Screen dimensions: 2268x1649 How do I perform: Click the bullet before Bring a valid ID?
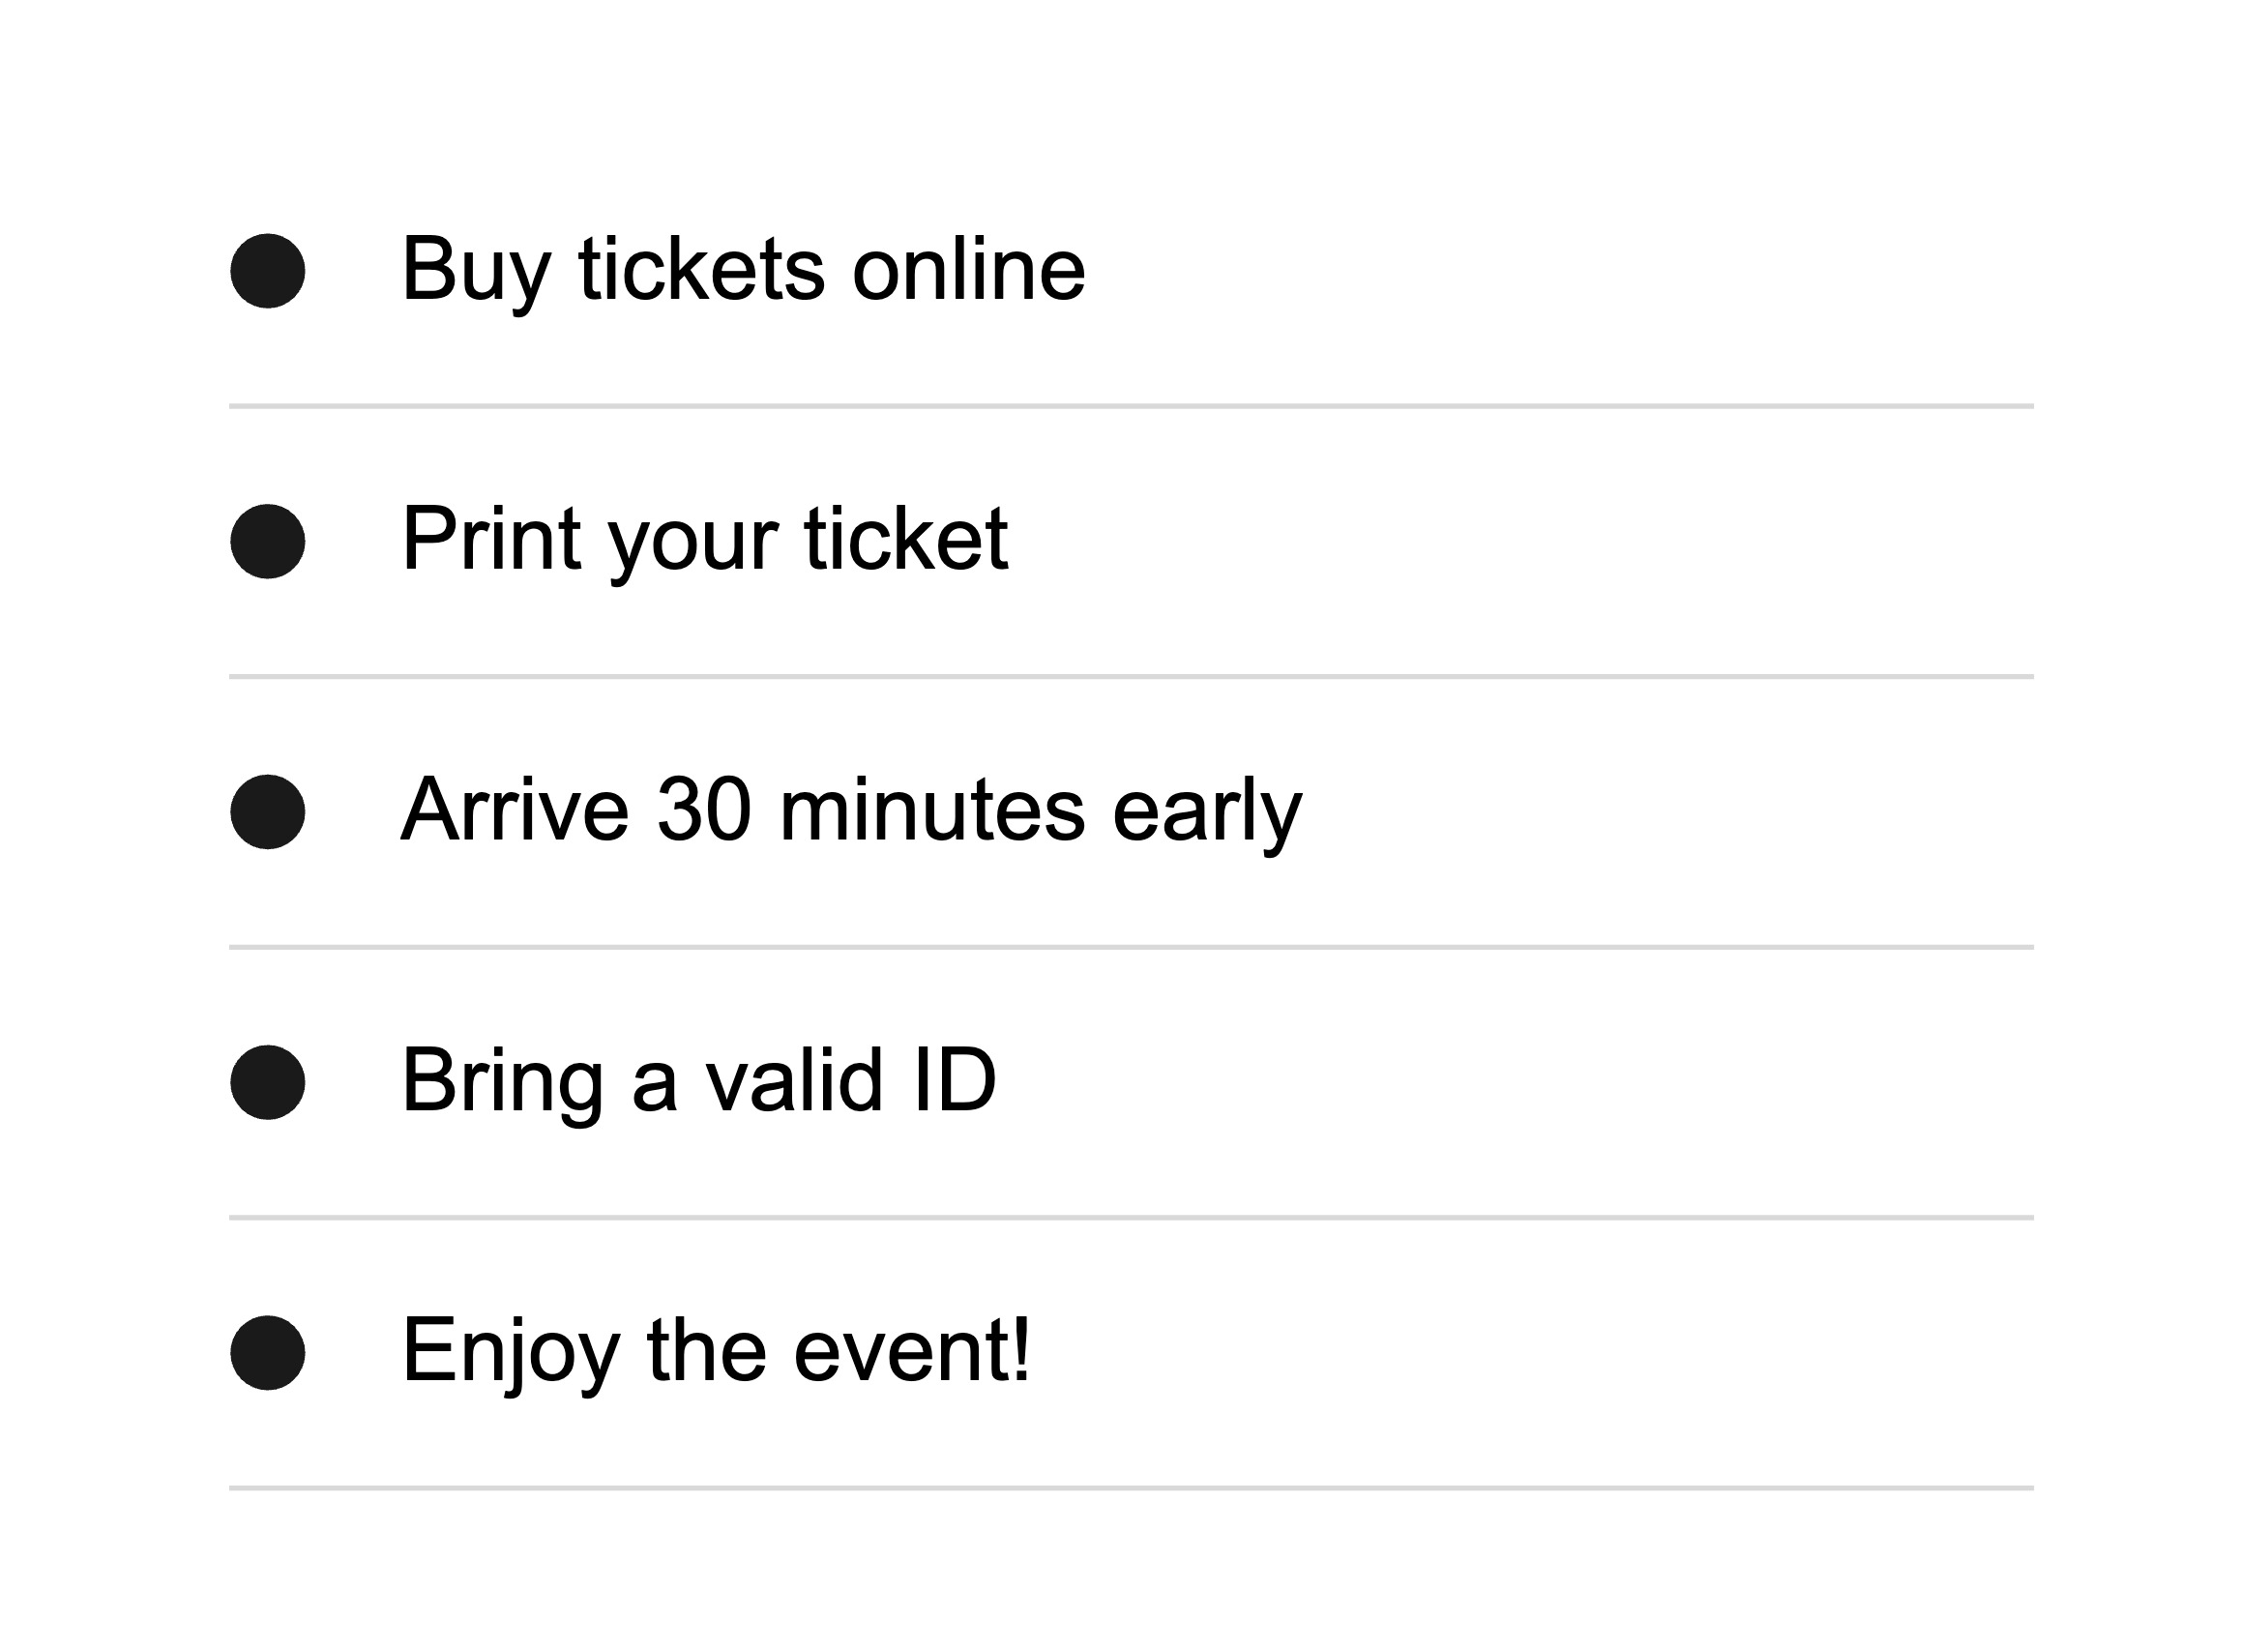tap(267, 1082)
